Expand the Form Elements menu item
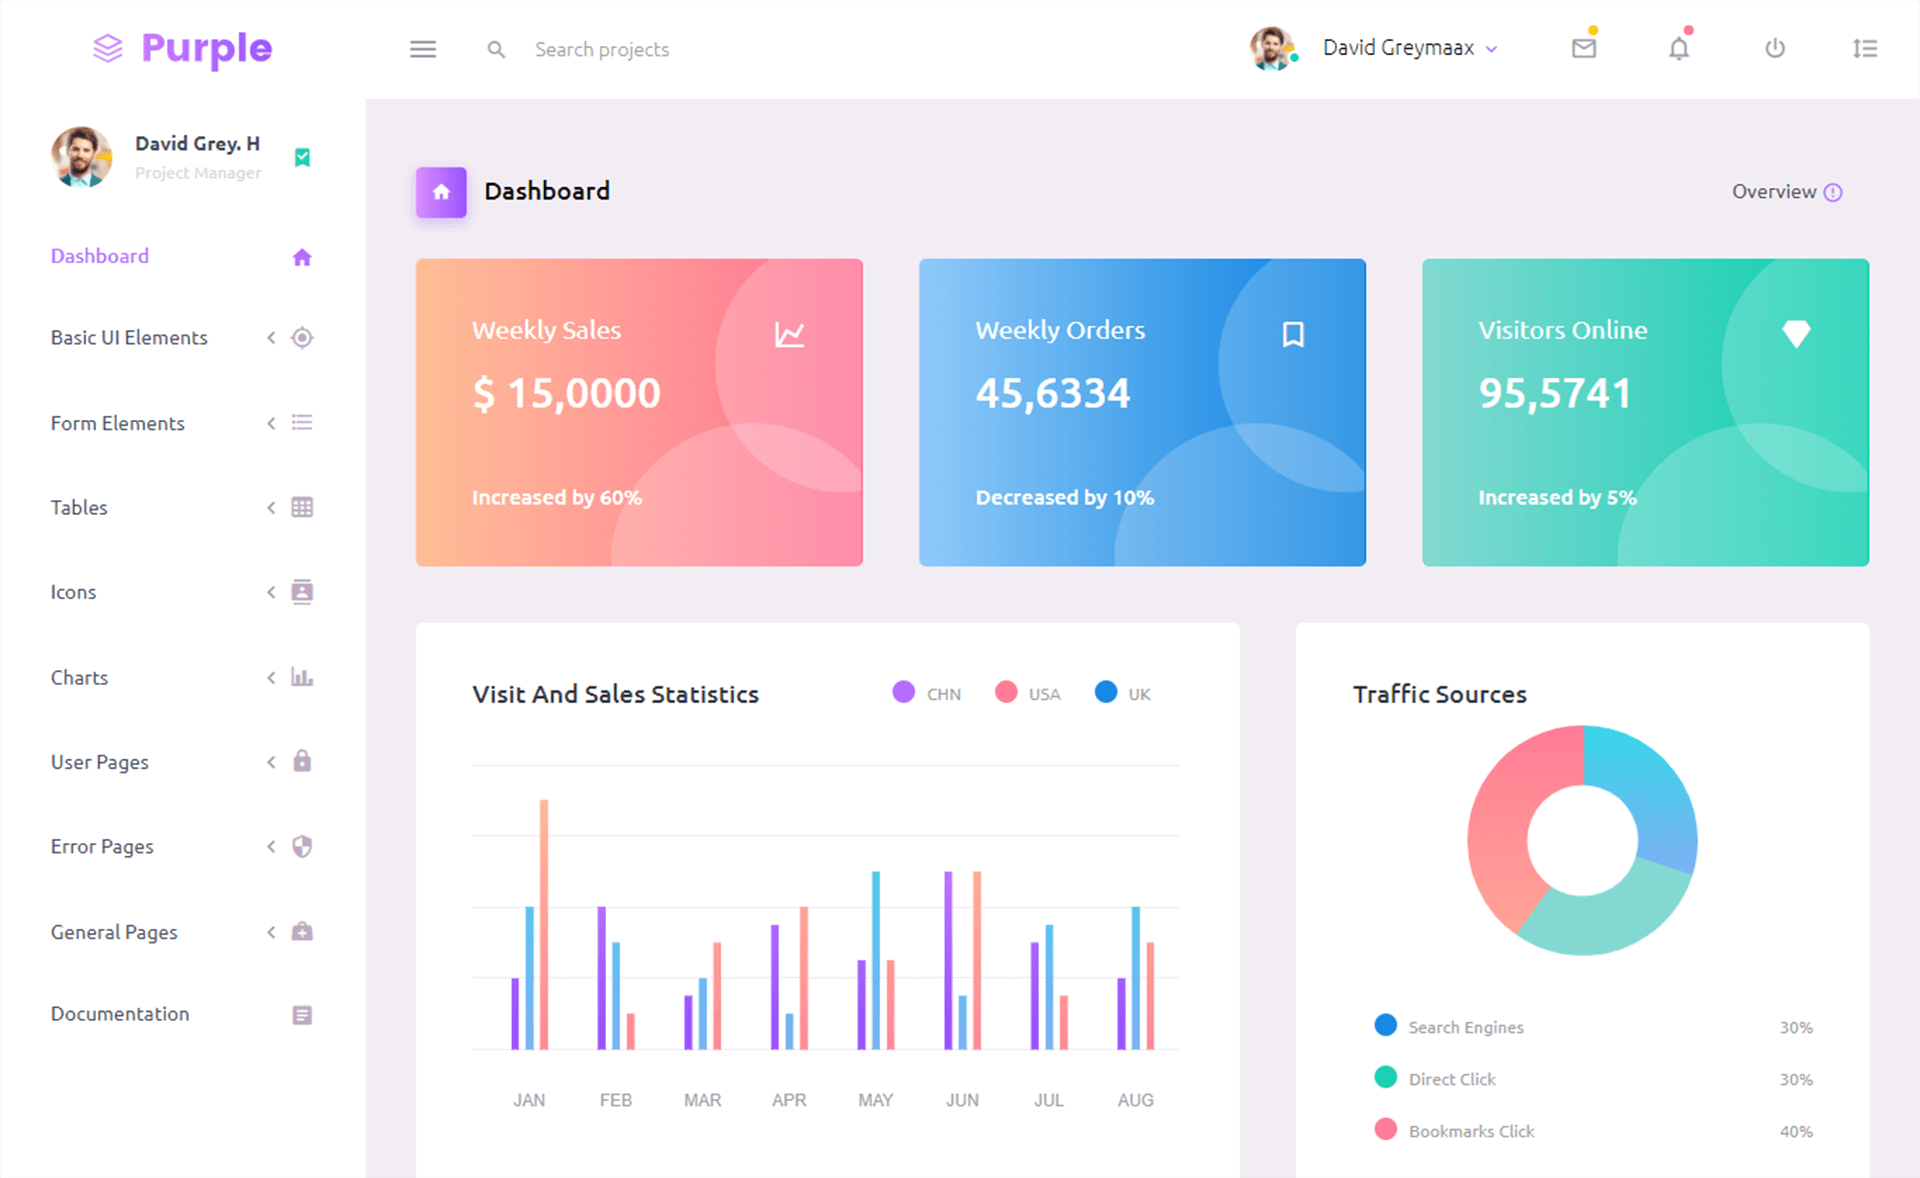Screen dimensions: 1920x1178 tap(178, 422)
